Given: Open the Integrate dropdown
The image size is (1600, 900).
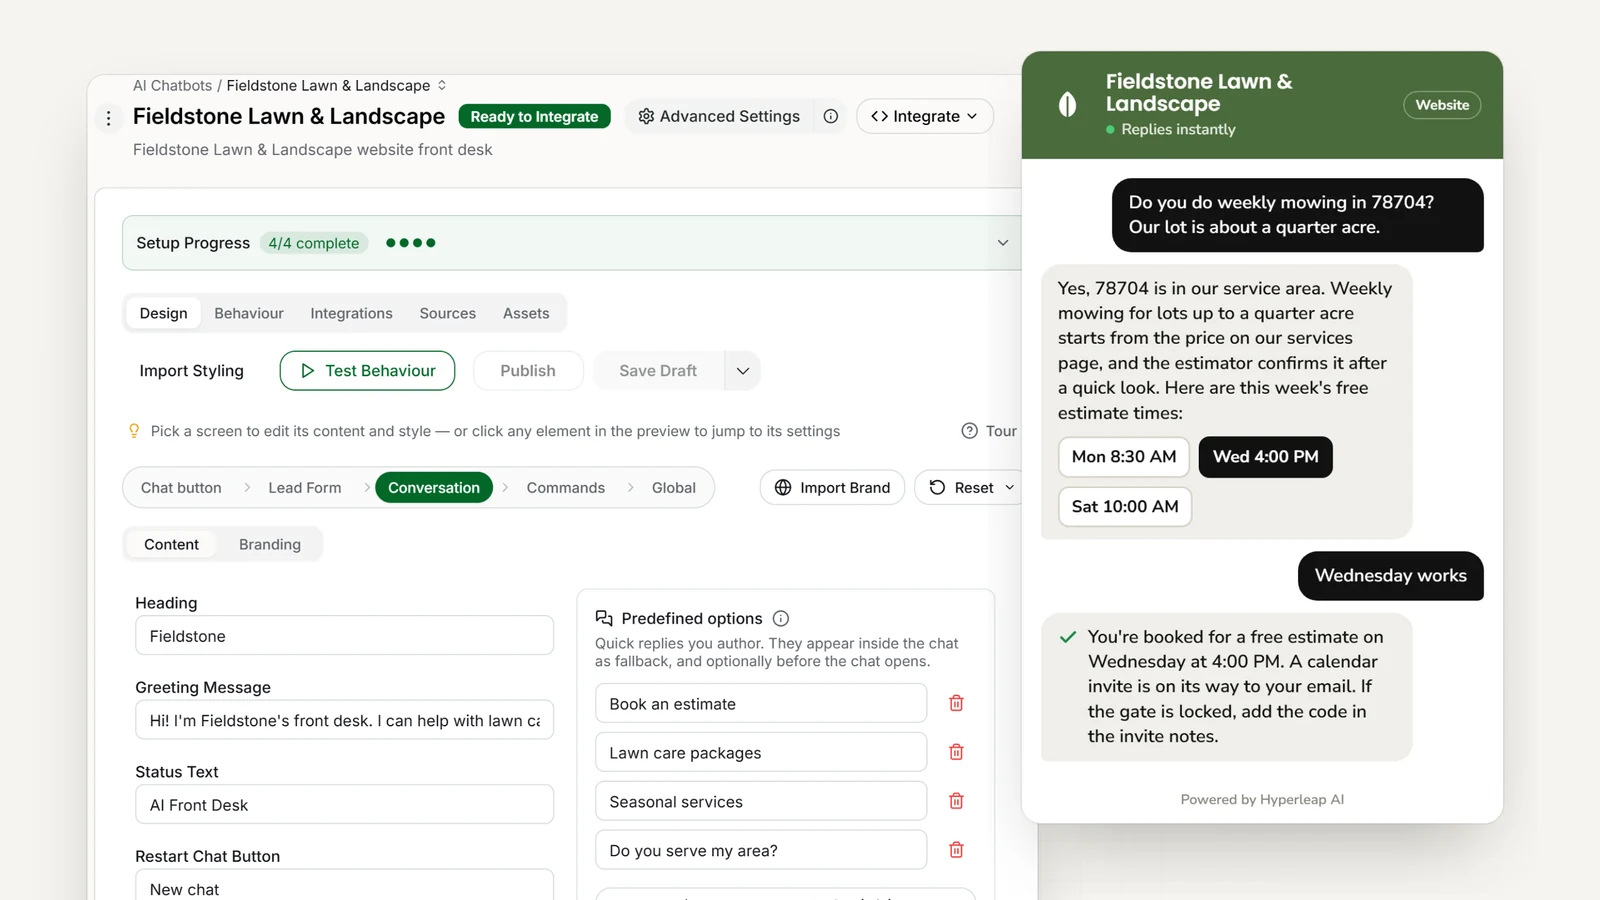Looking at the screenshot, I should pyautogui.click(x=924, y=116).
